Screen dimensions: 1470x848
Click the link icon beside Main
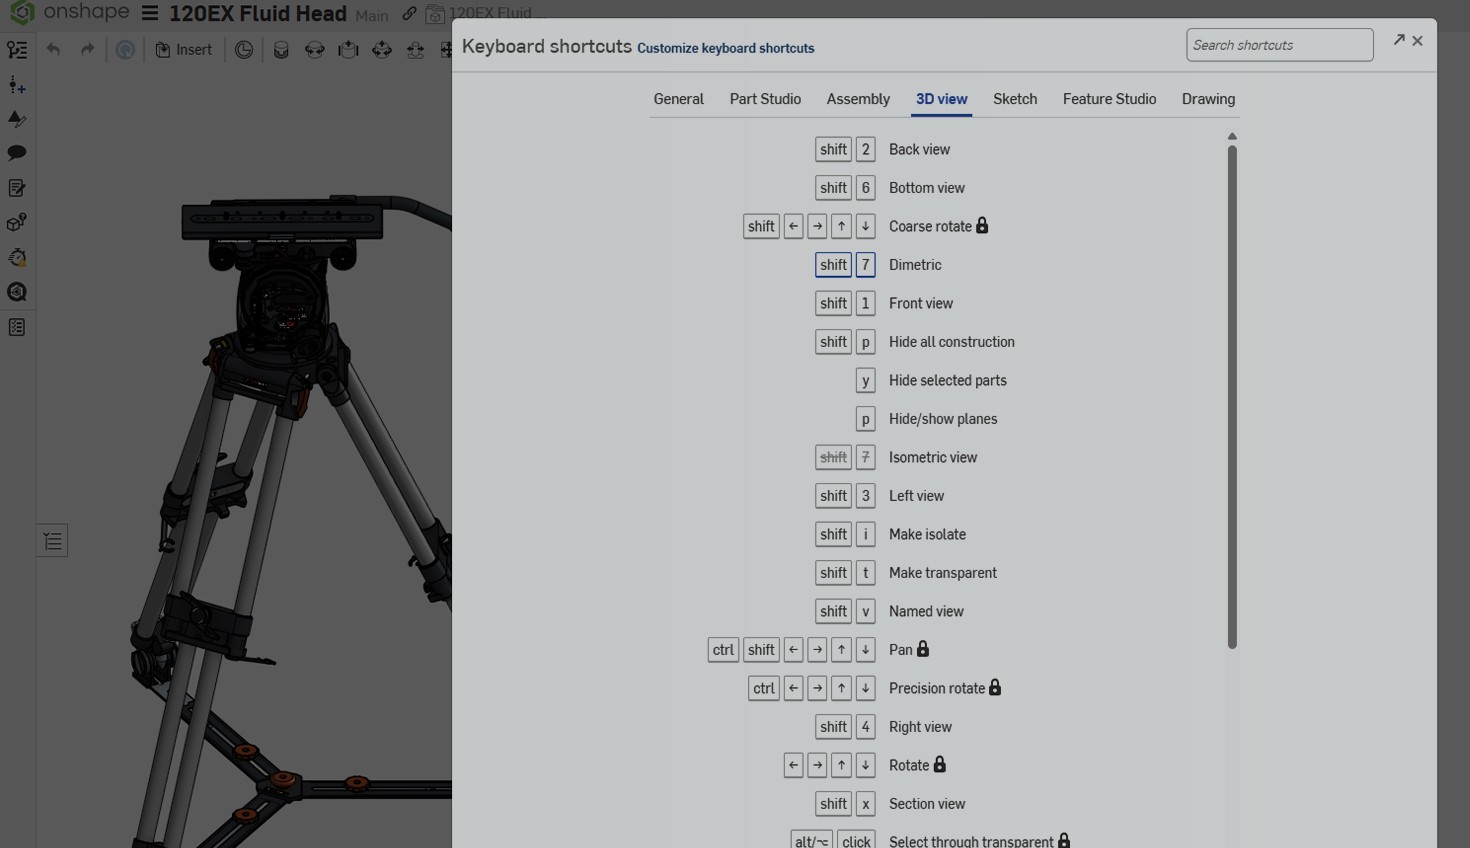pos(409,14)
